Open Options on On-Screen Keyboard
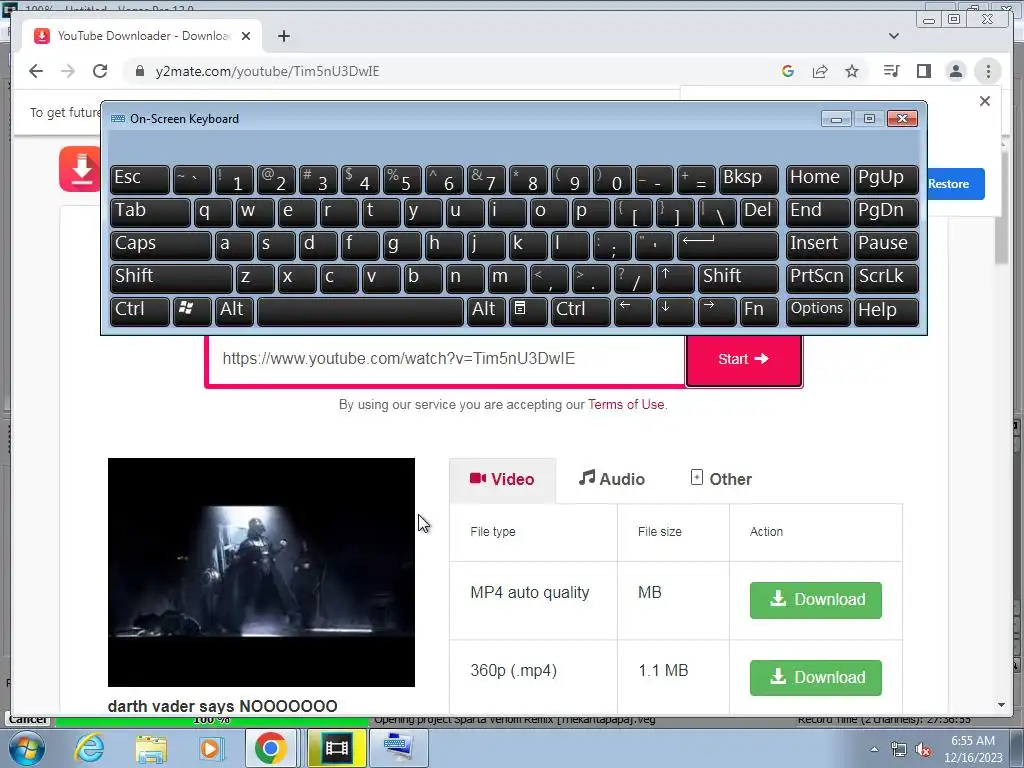The height and width of the screenshot is (768, 1024). [818, 311]
